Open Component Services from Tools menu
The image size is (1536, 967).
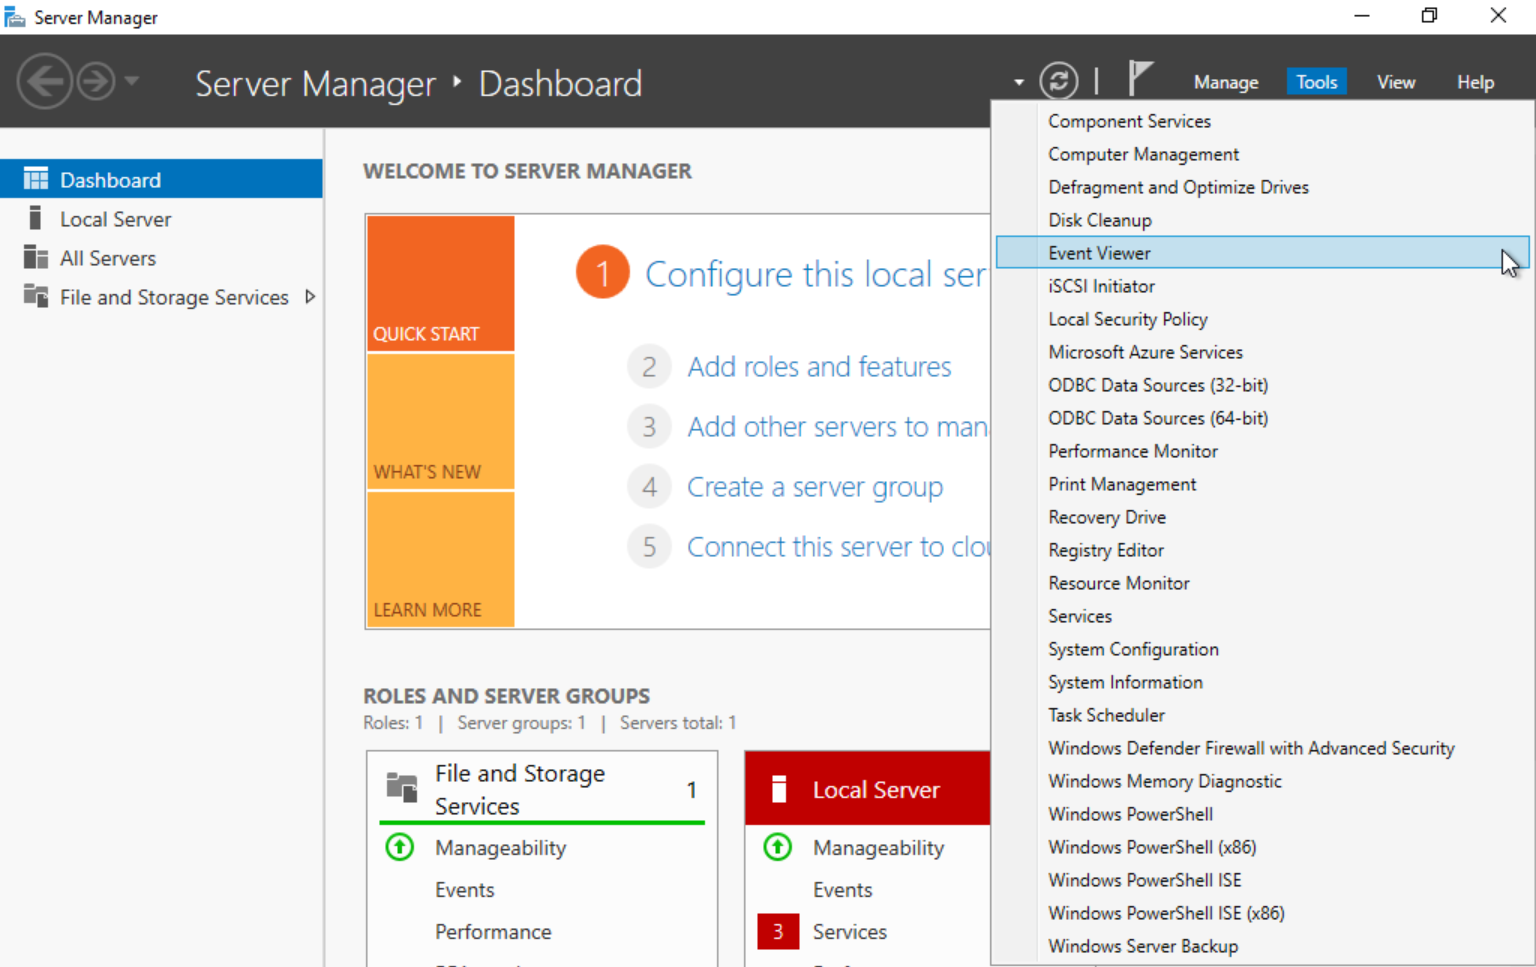(x=1262, y=121)
